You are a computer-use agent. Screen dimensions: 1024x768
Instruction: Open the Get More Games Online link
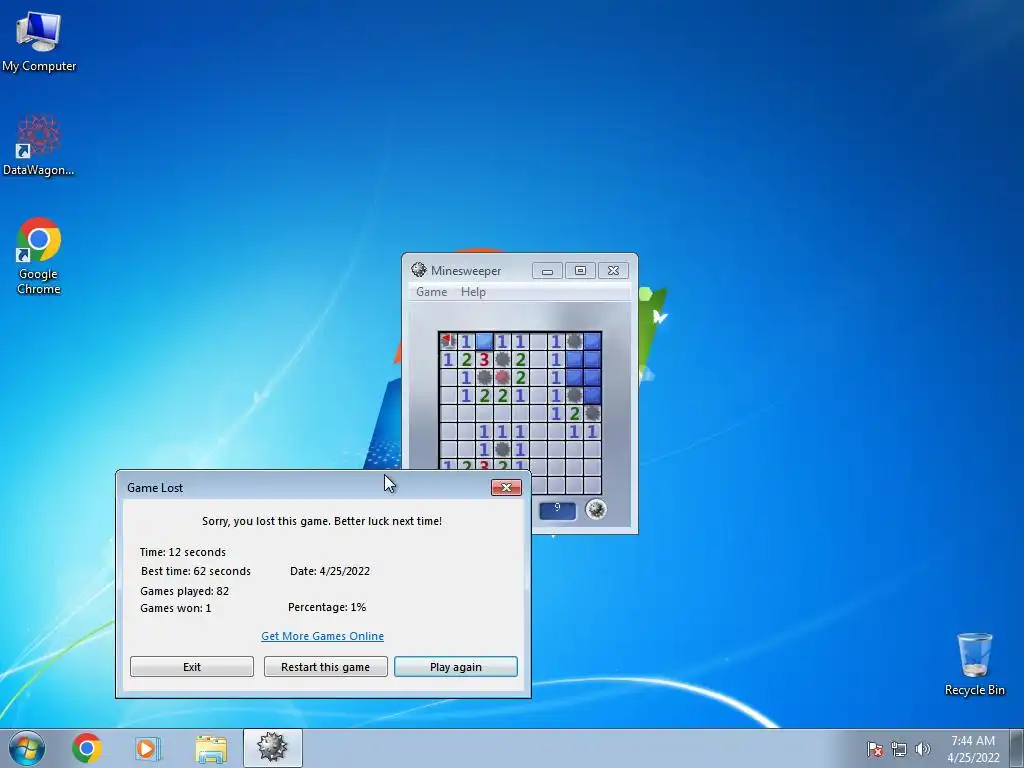tap(323, 636)
